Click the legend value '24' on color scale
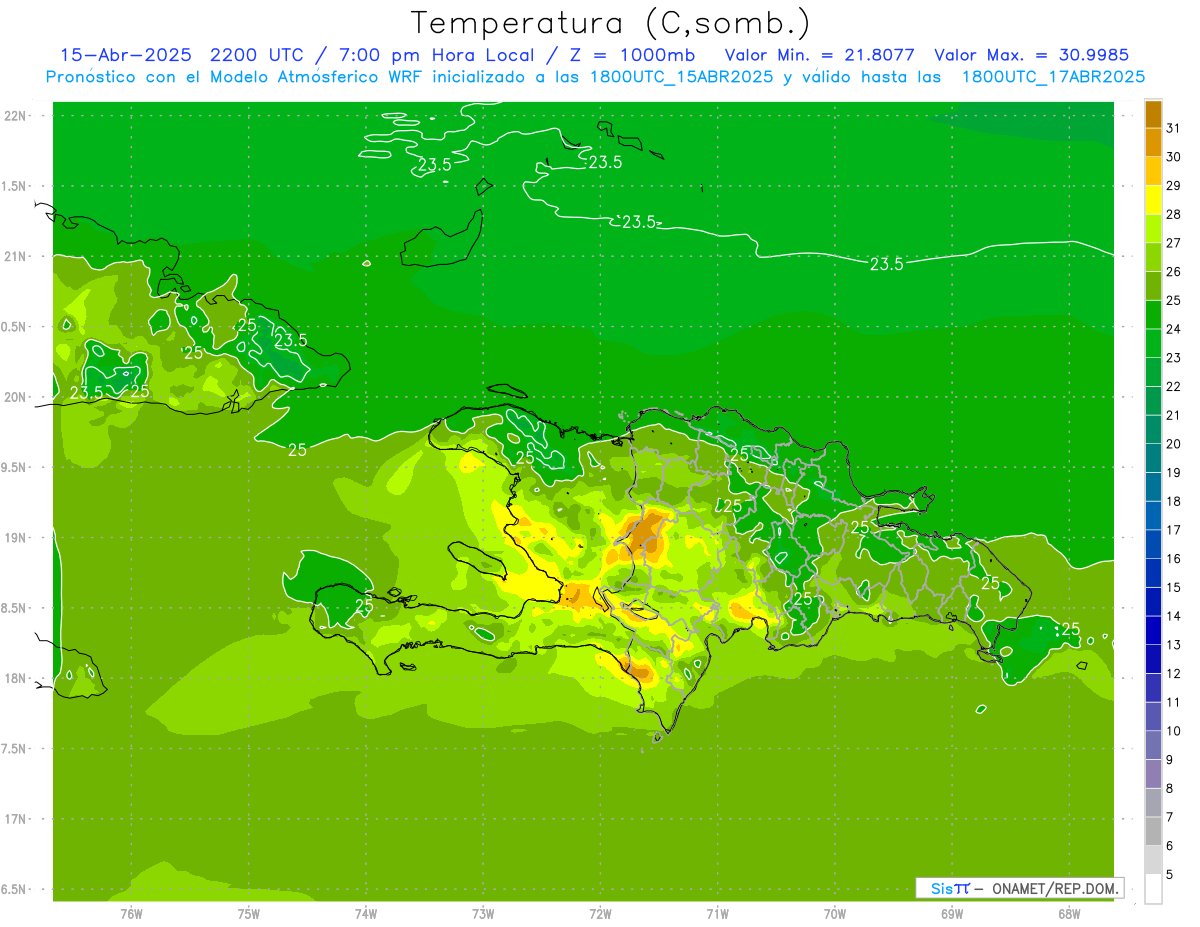Viewport: 1200px width, 927px height. tap(1174, 328)
